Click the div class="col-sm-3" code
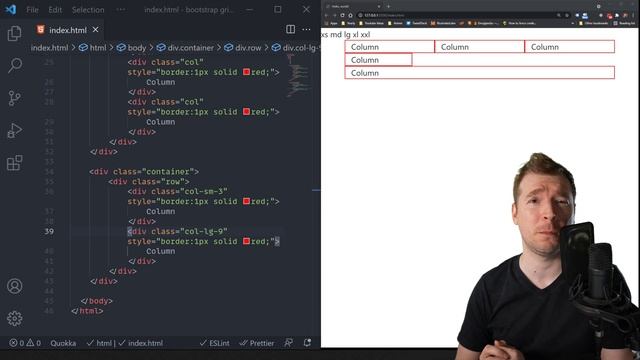The image size is (640, 360). pos(178,191)
